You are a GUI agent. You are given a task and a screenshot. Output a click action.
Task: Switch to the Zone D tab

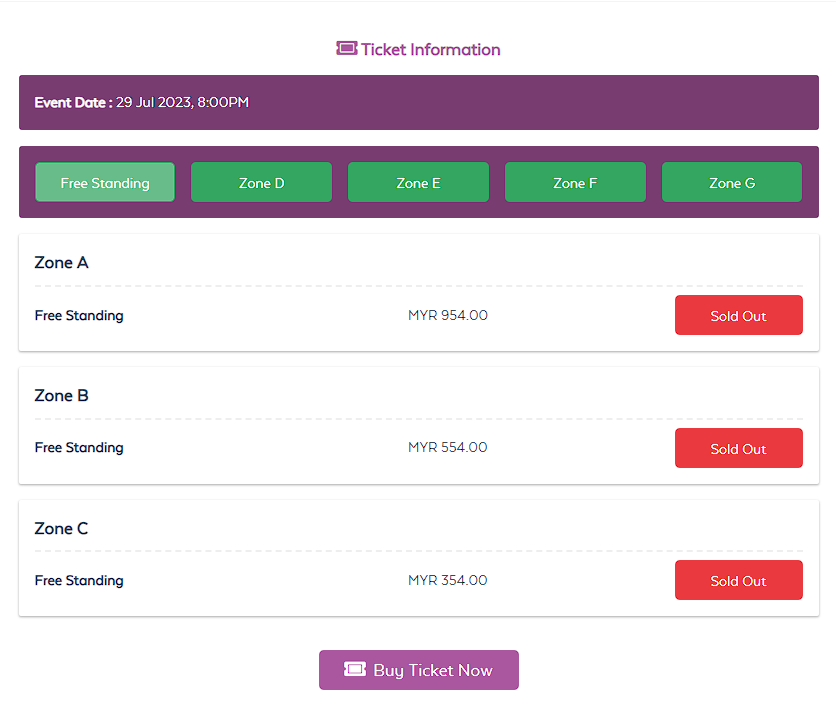click(261, 182)
